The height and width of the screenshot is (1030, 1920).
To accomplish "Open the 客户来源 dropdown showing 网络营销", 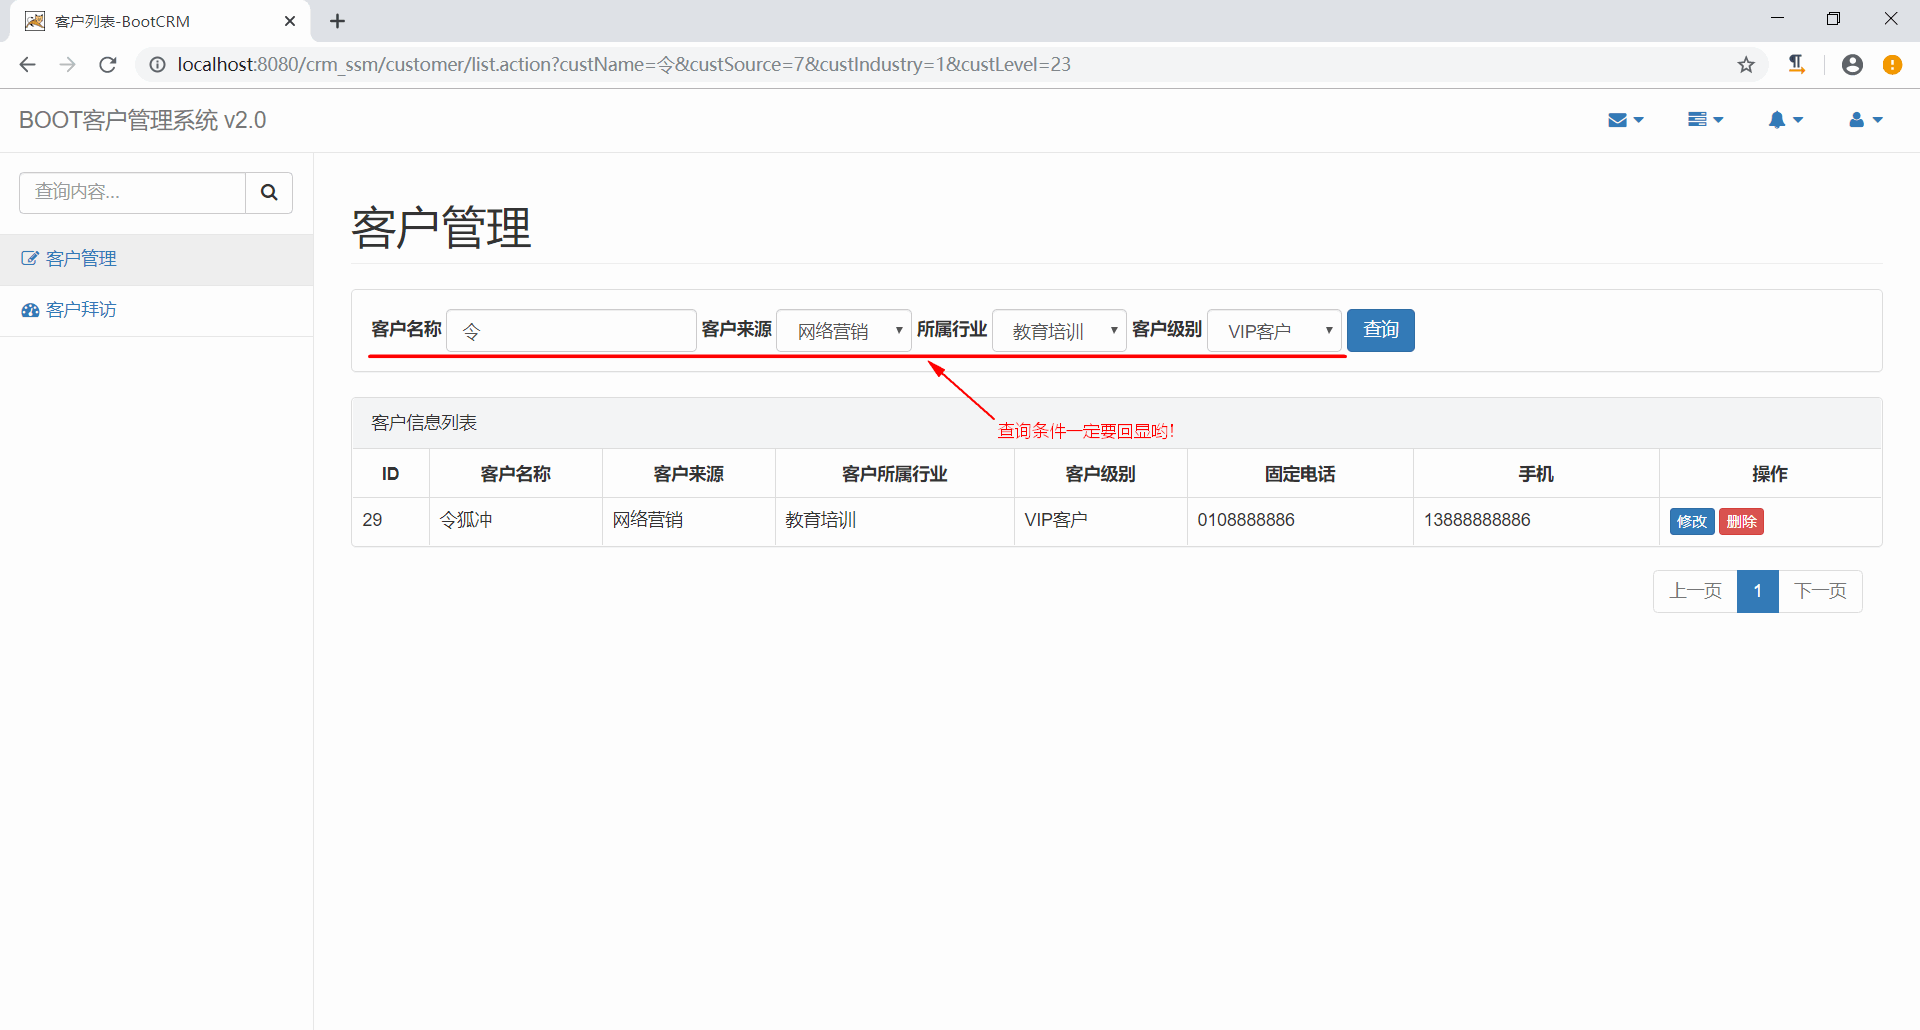I will 843,330.
